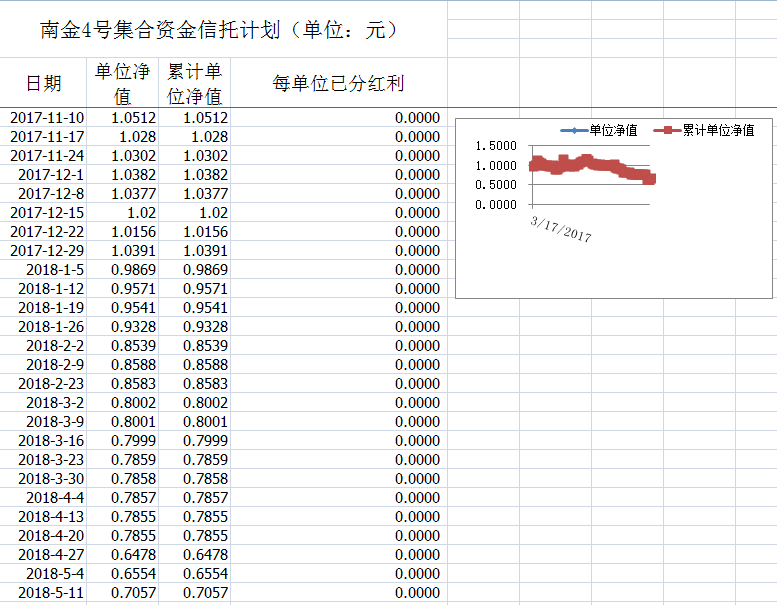The image size is (777, 605).
Task: Select the 单位净值 header cell
Action: tap(122, 84)
